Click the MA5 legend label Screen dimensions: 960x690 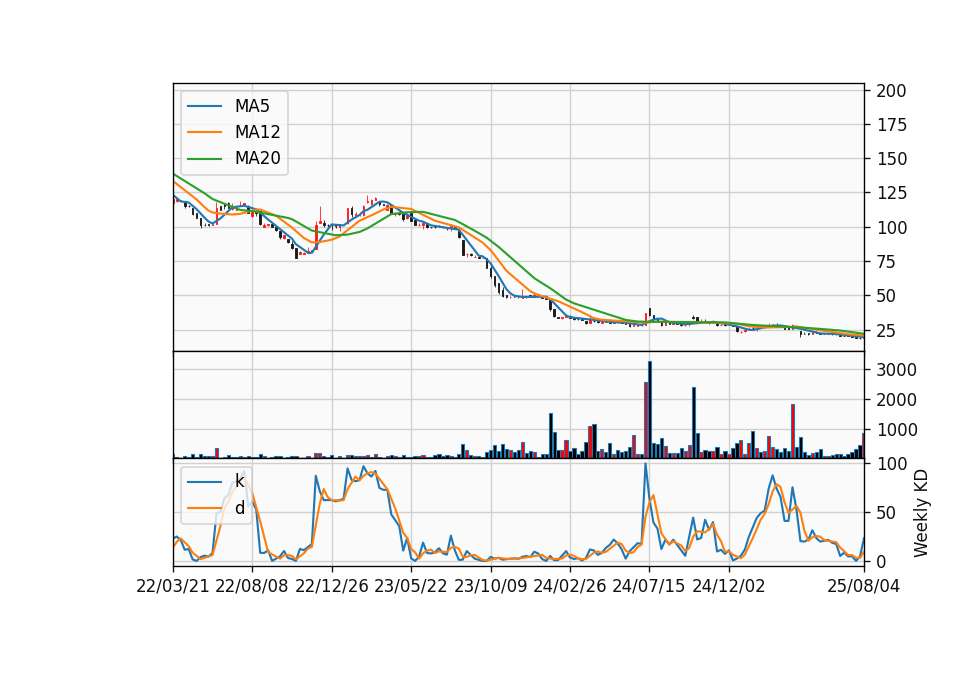click(252, 106)
